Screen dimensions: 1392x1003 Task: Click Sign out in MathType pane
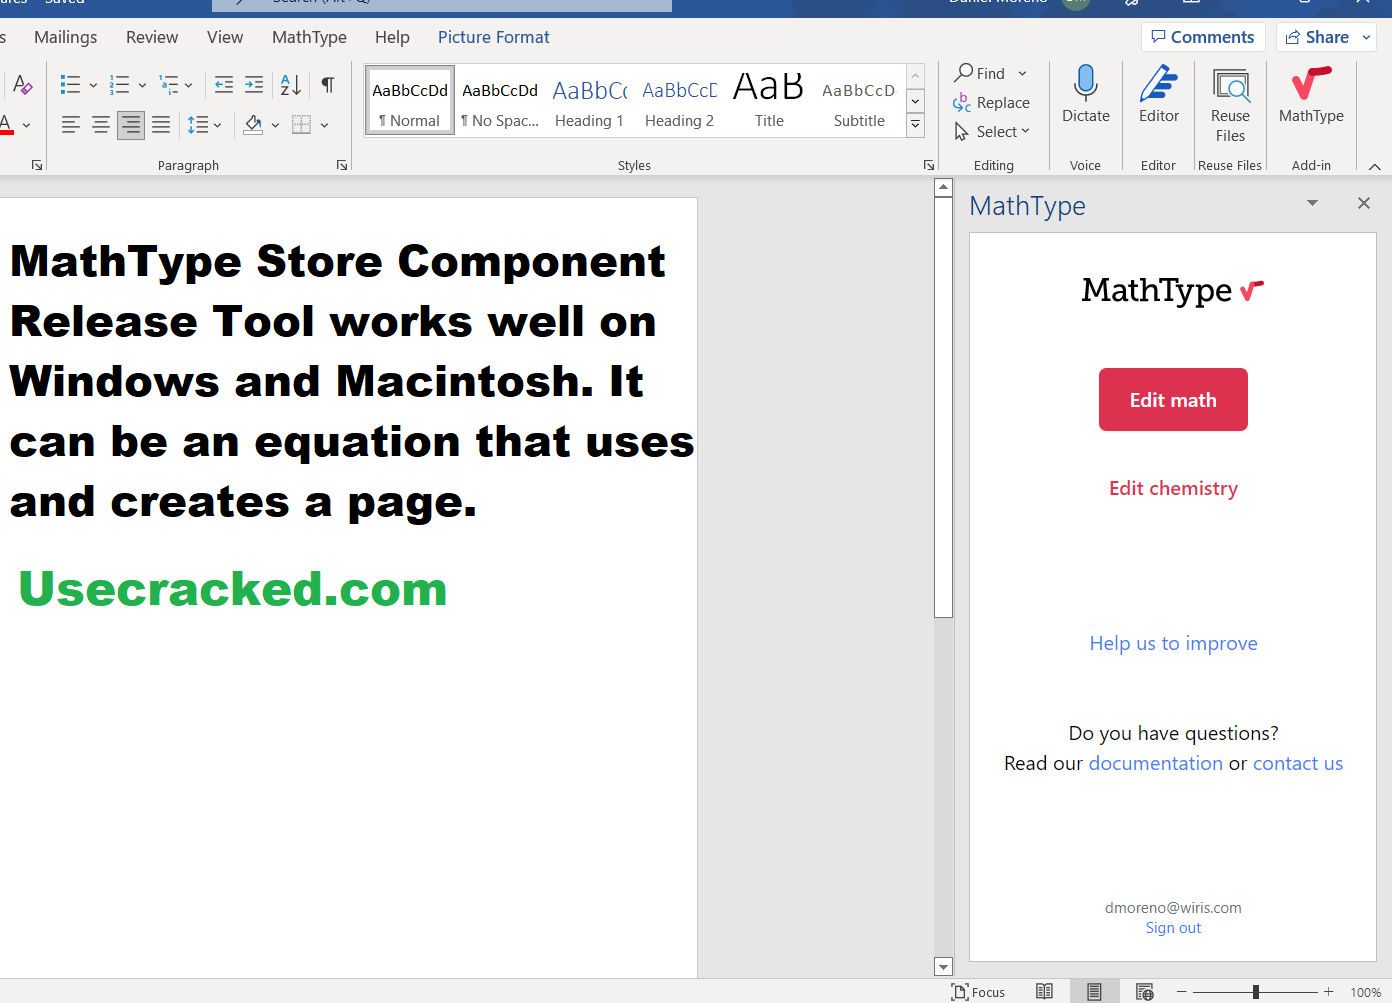1173,928
